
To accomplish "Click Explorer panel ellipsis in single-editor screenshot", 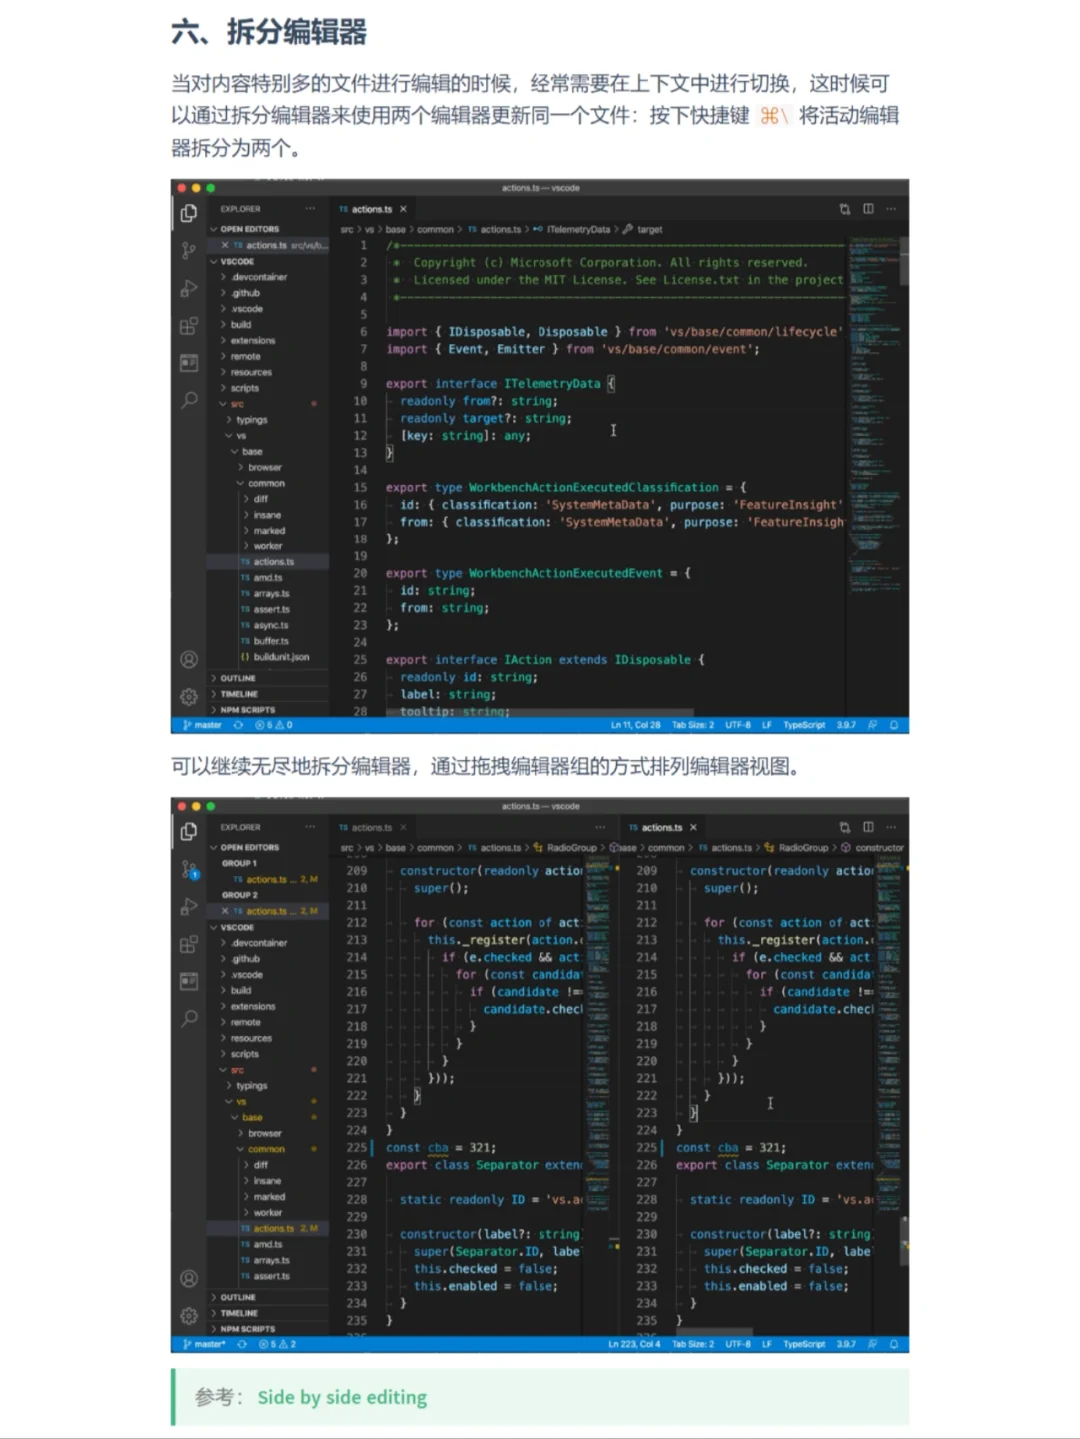I will (x=310, y=209).
